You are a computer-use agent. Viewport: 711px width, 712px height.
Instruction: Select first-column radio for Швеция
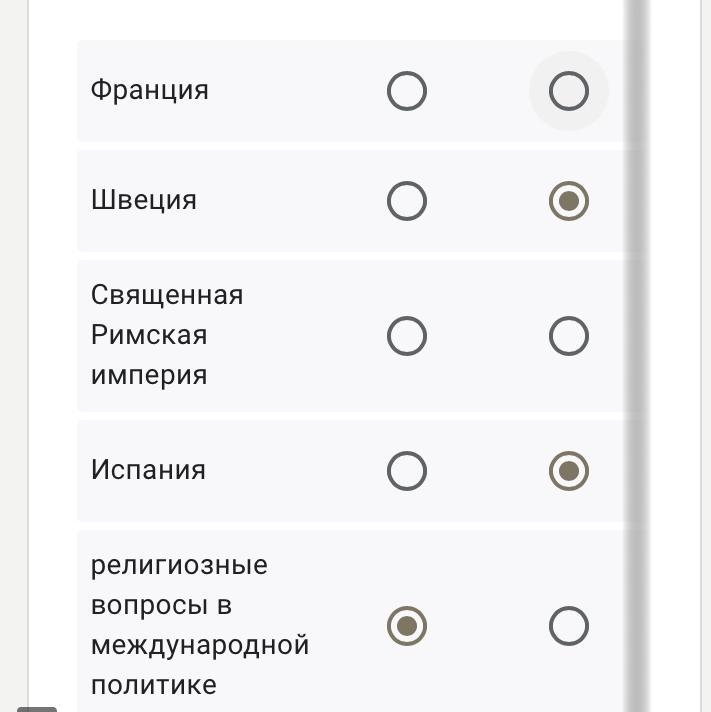(x=406, y=201)
